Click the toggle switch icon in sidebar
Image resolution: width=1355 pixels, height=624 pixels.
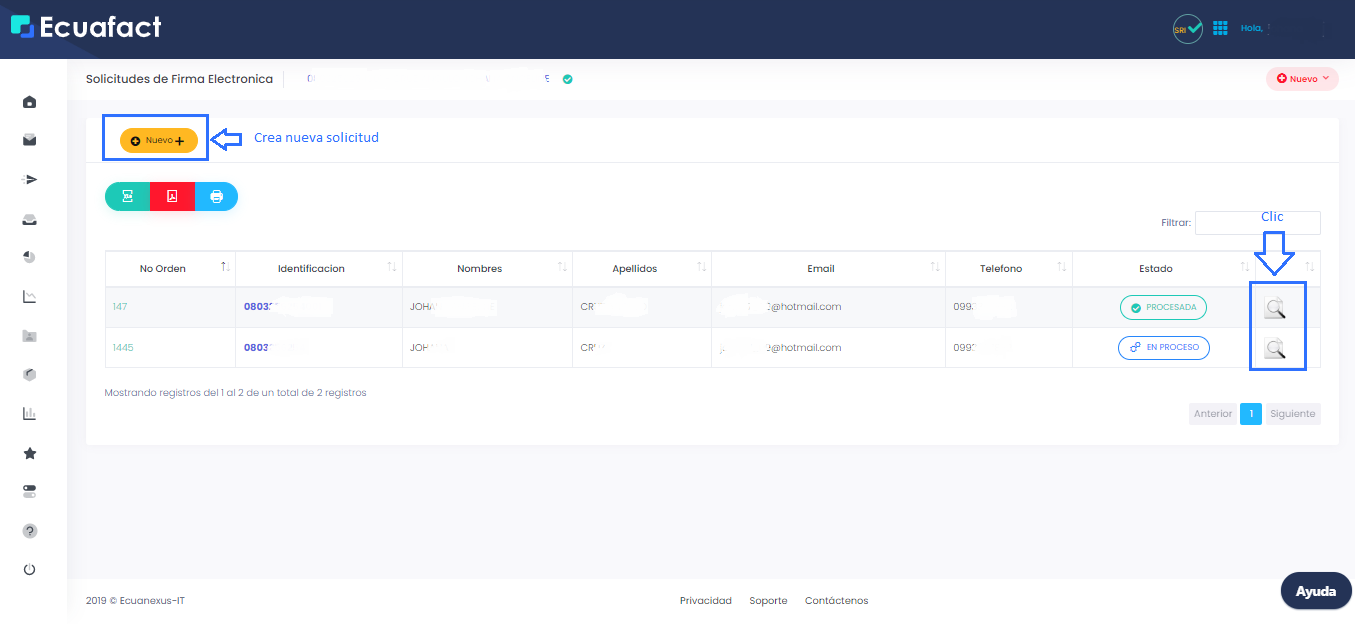(x=30, y=492)
